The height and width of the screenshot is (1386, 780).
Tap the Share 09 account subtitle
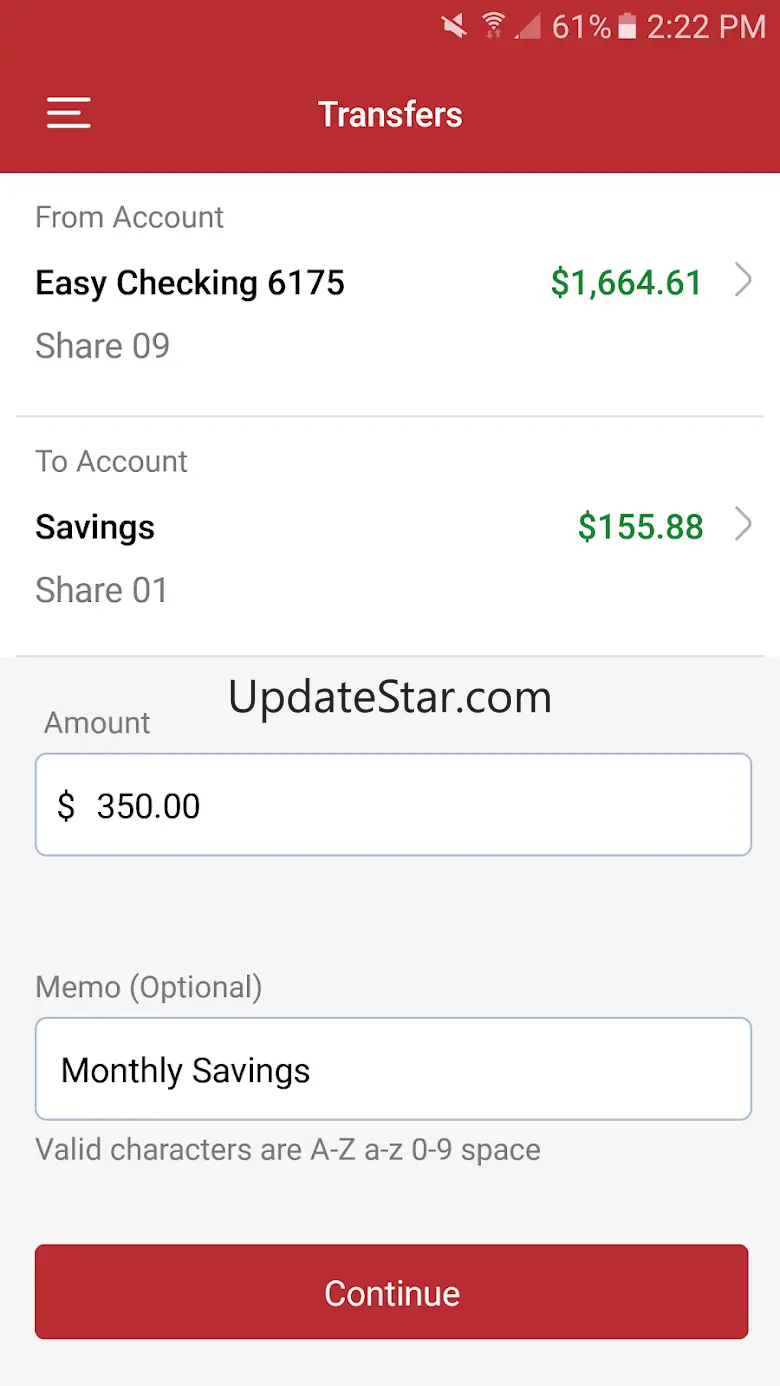point(102,346)
